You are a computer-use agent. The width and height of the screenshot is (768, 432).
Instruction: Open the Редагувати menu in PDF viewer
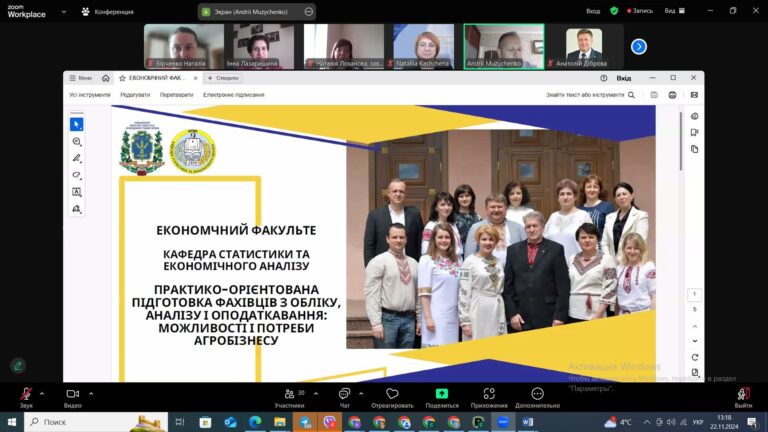click(135, 95)
